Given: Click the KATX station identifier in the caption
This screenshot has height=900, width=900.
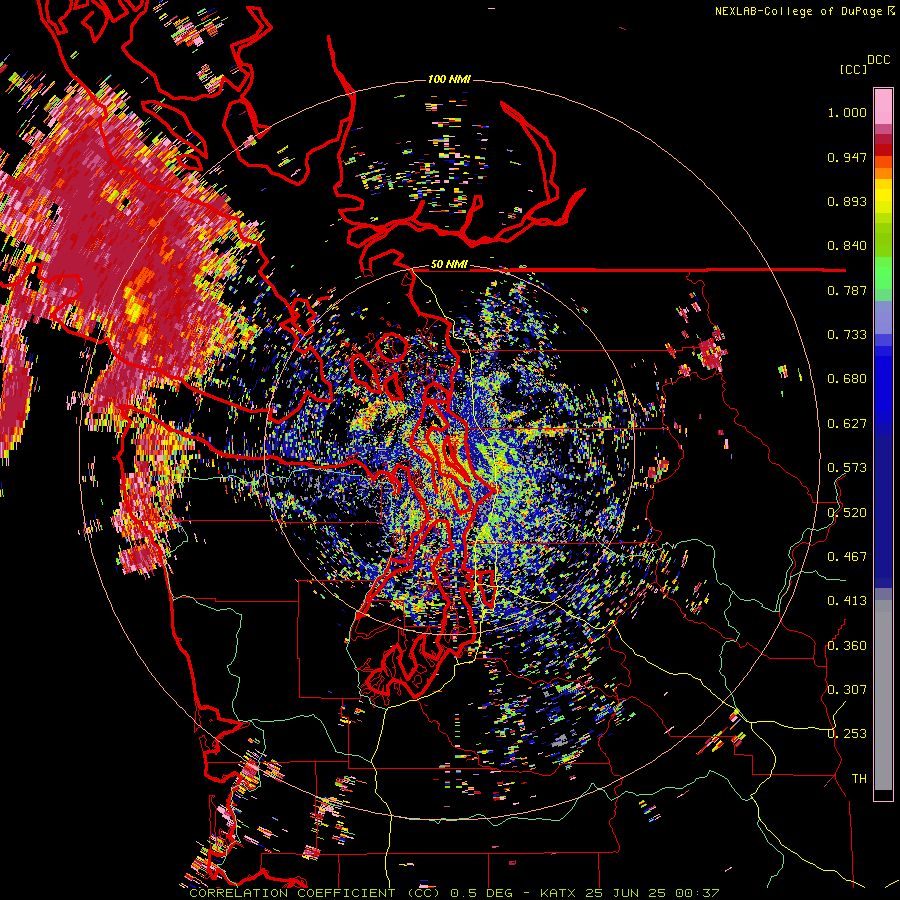Looking at the screenshot, I should click(x=557, y=893).
